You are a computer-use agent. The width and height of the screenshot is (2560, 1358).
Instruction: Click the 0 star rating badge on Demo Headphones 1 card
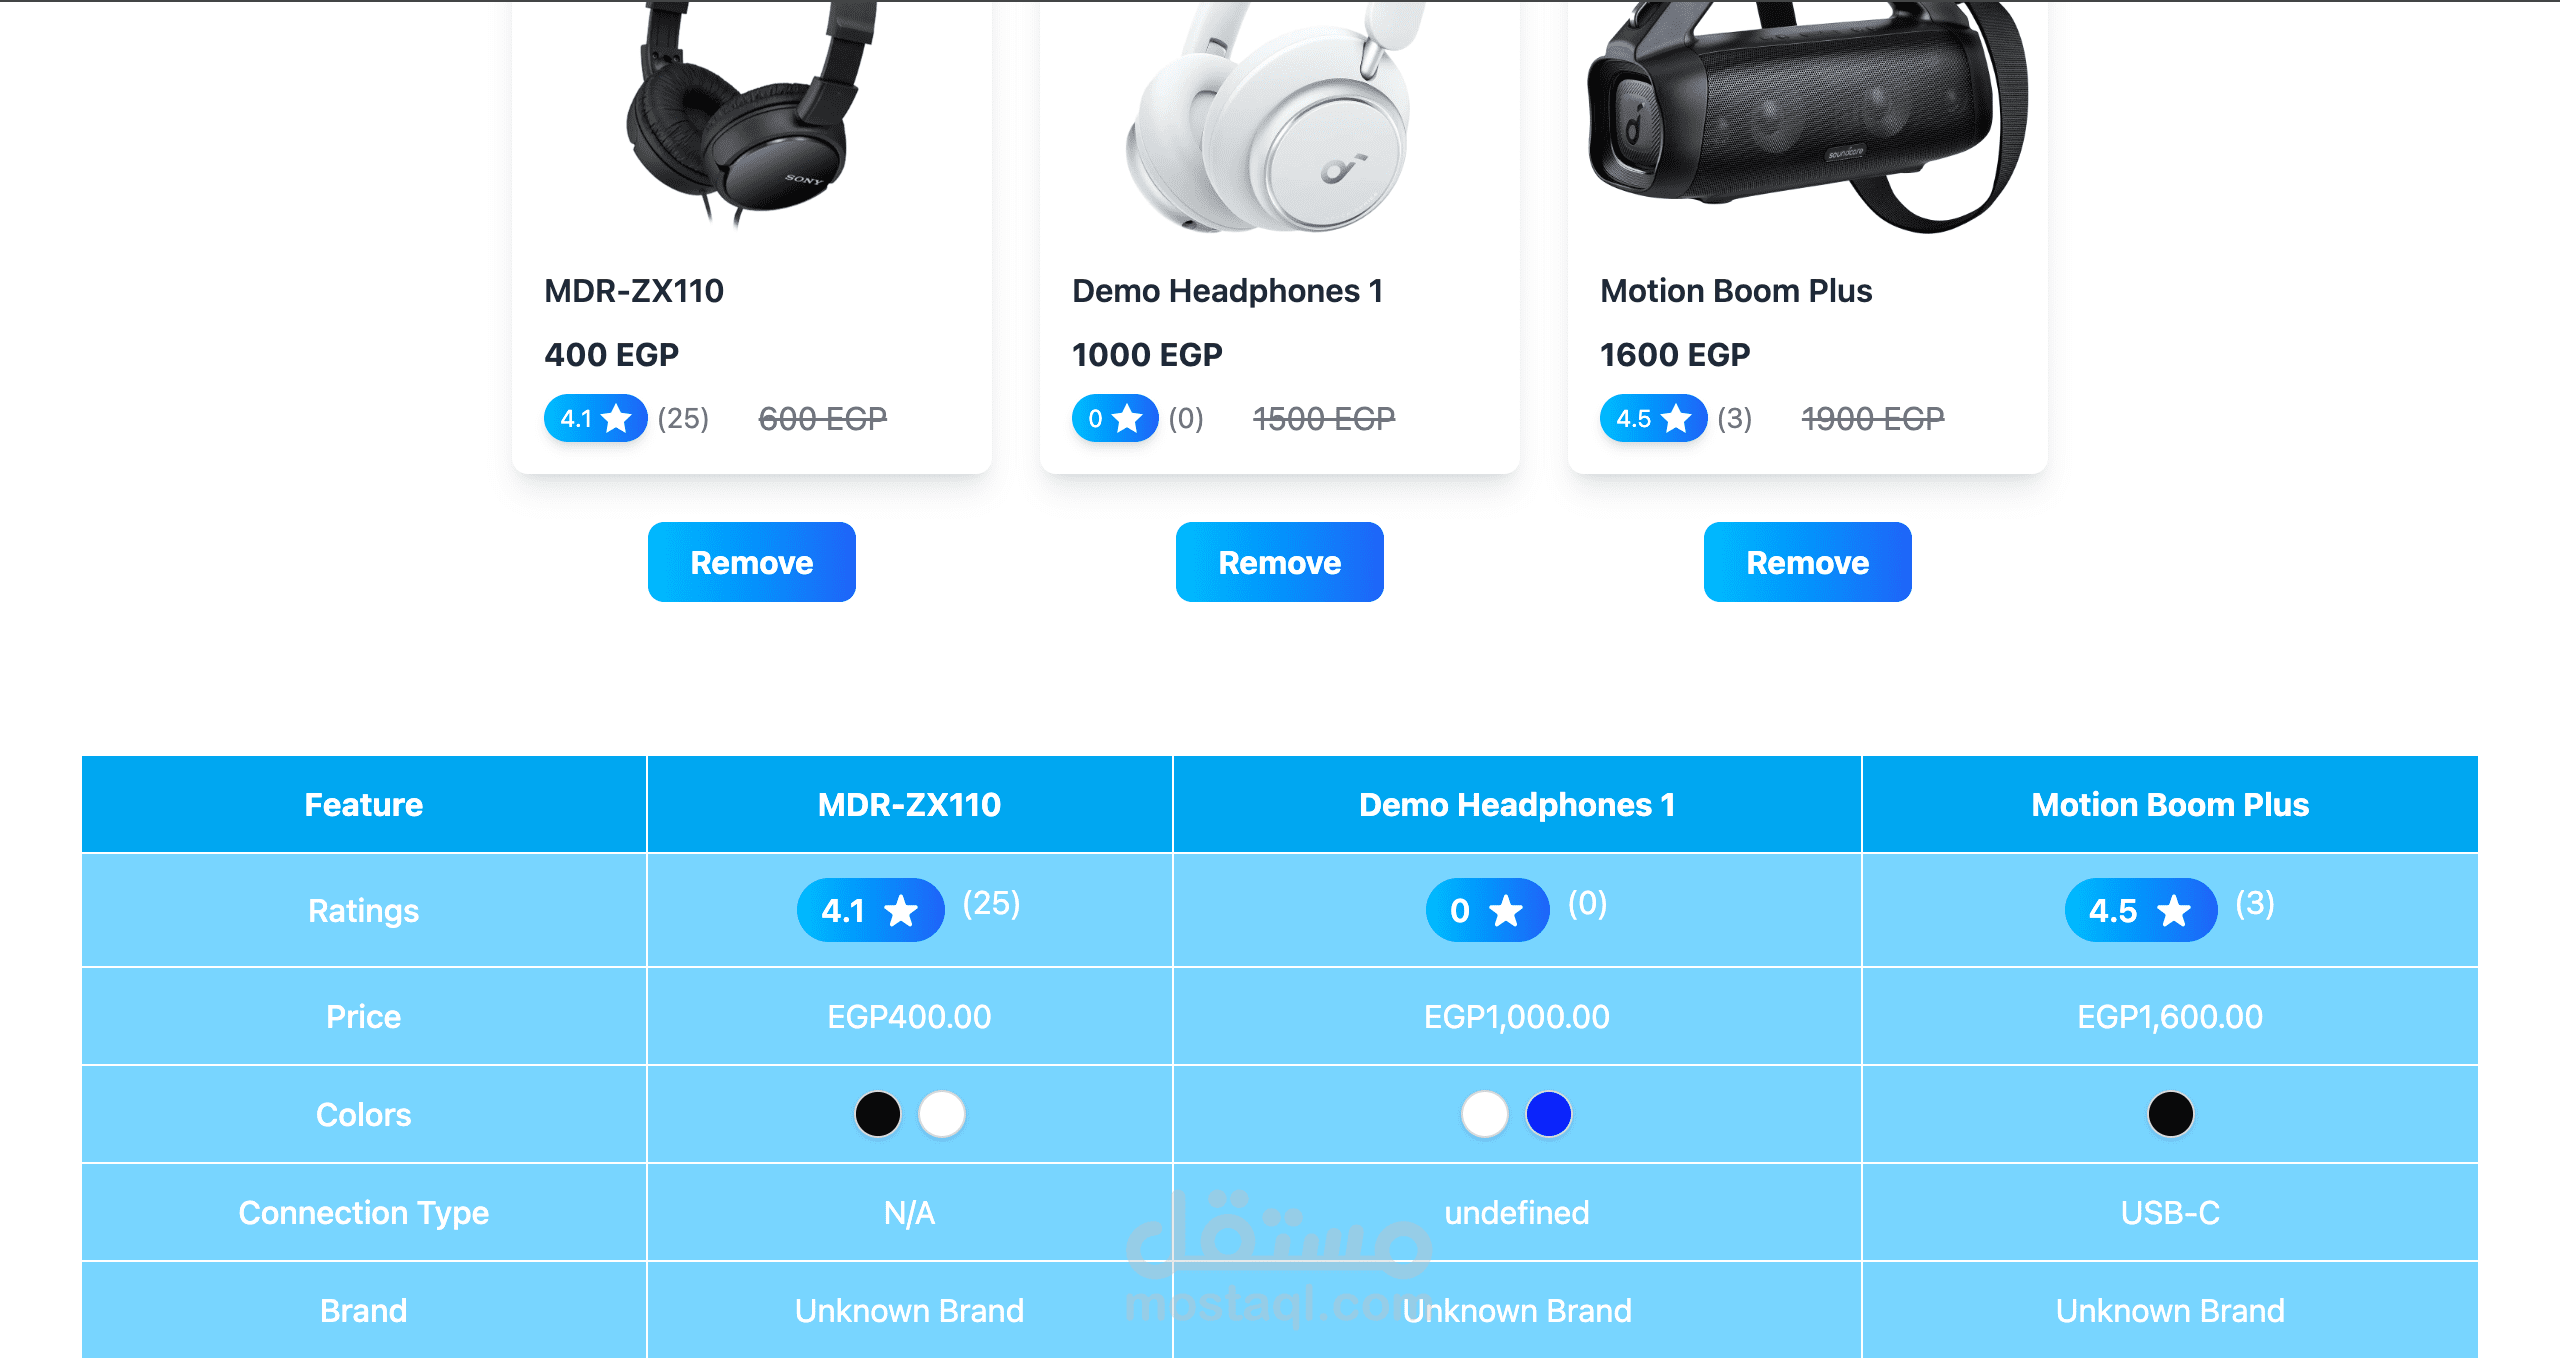pos(1115,418)
